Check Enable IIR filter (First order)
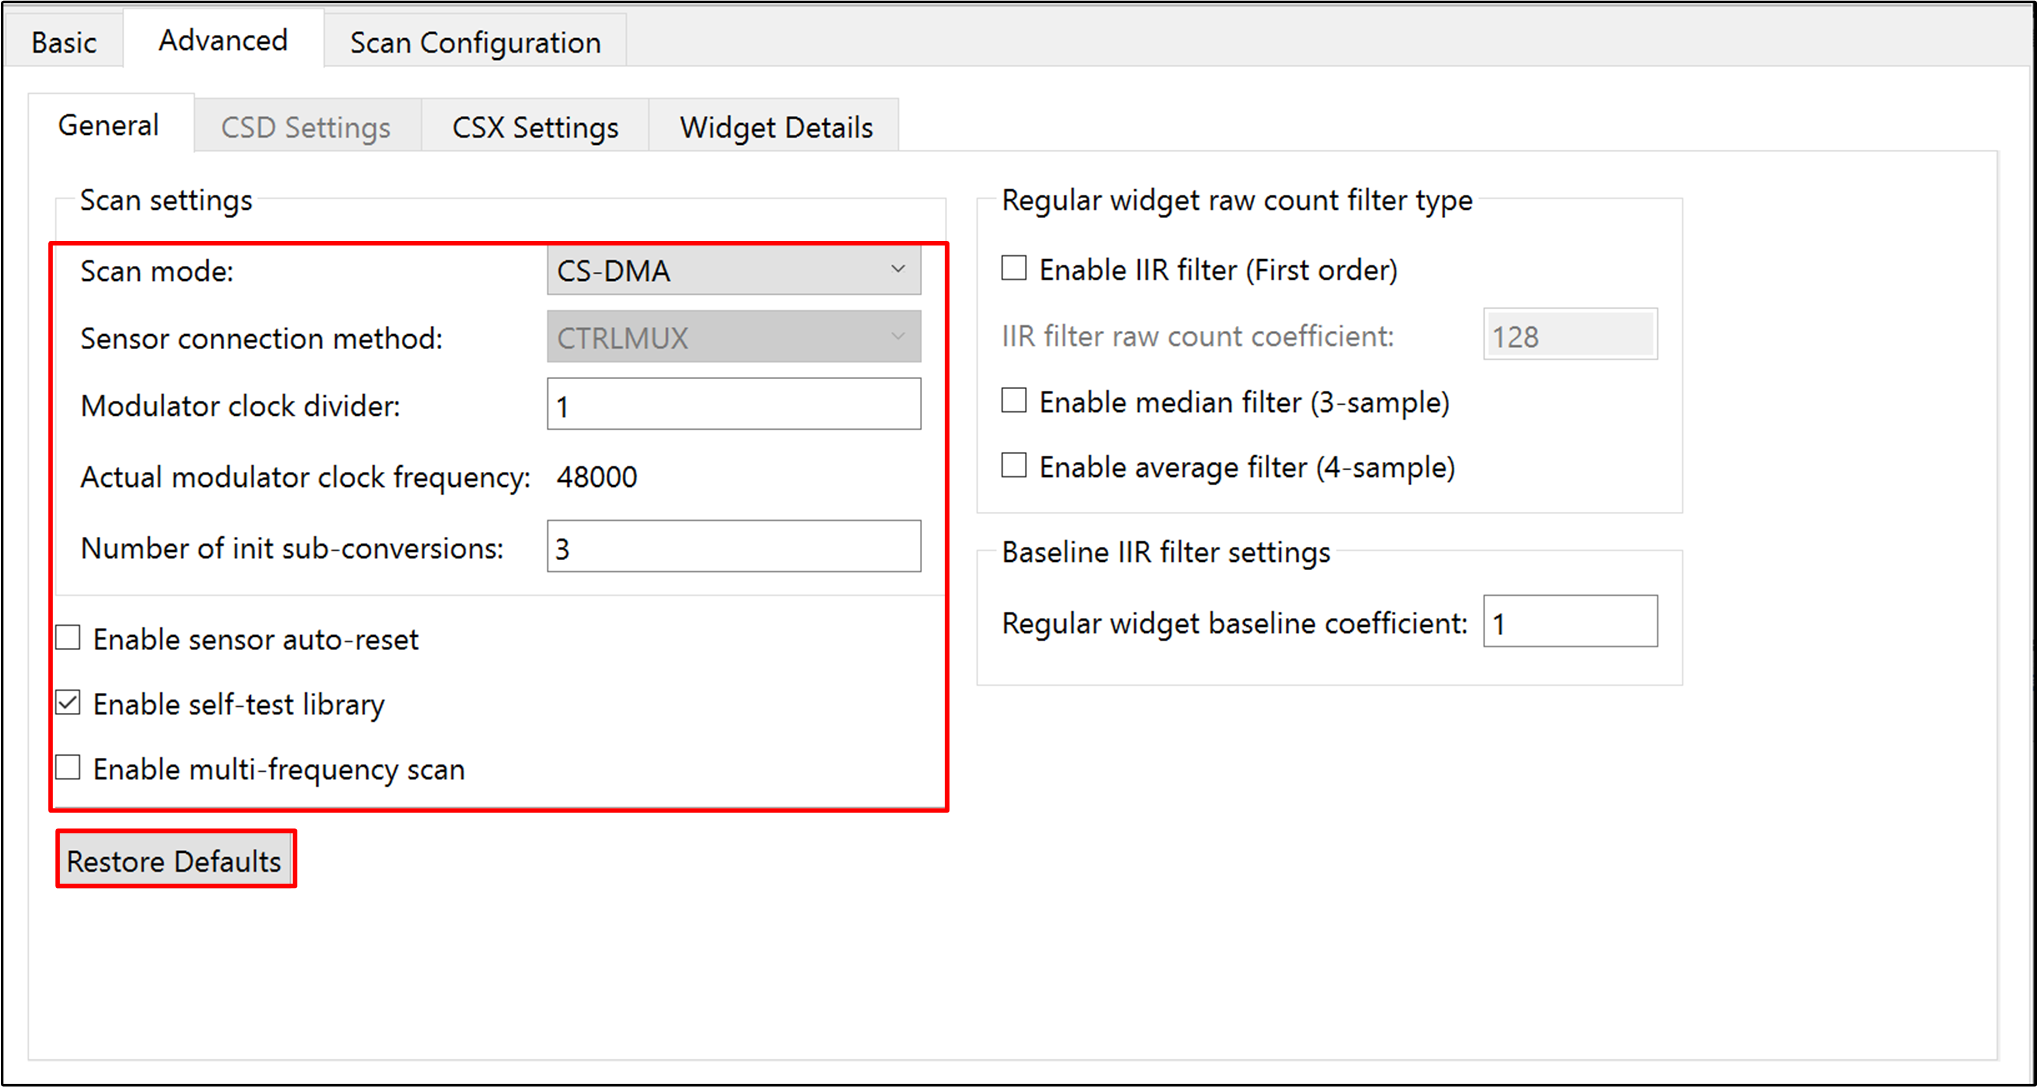The image size is (2038, 1087). pyautogui.click(x=1014, y=268)
